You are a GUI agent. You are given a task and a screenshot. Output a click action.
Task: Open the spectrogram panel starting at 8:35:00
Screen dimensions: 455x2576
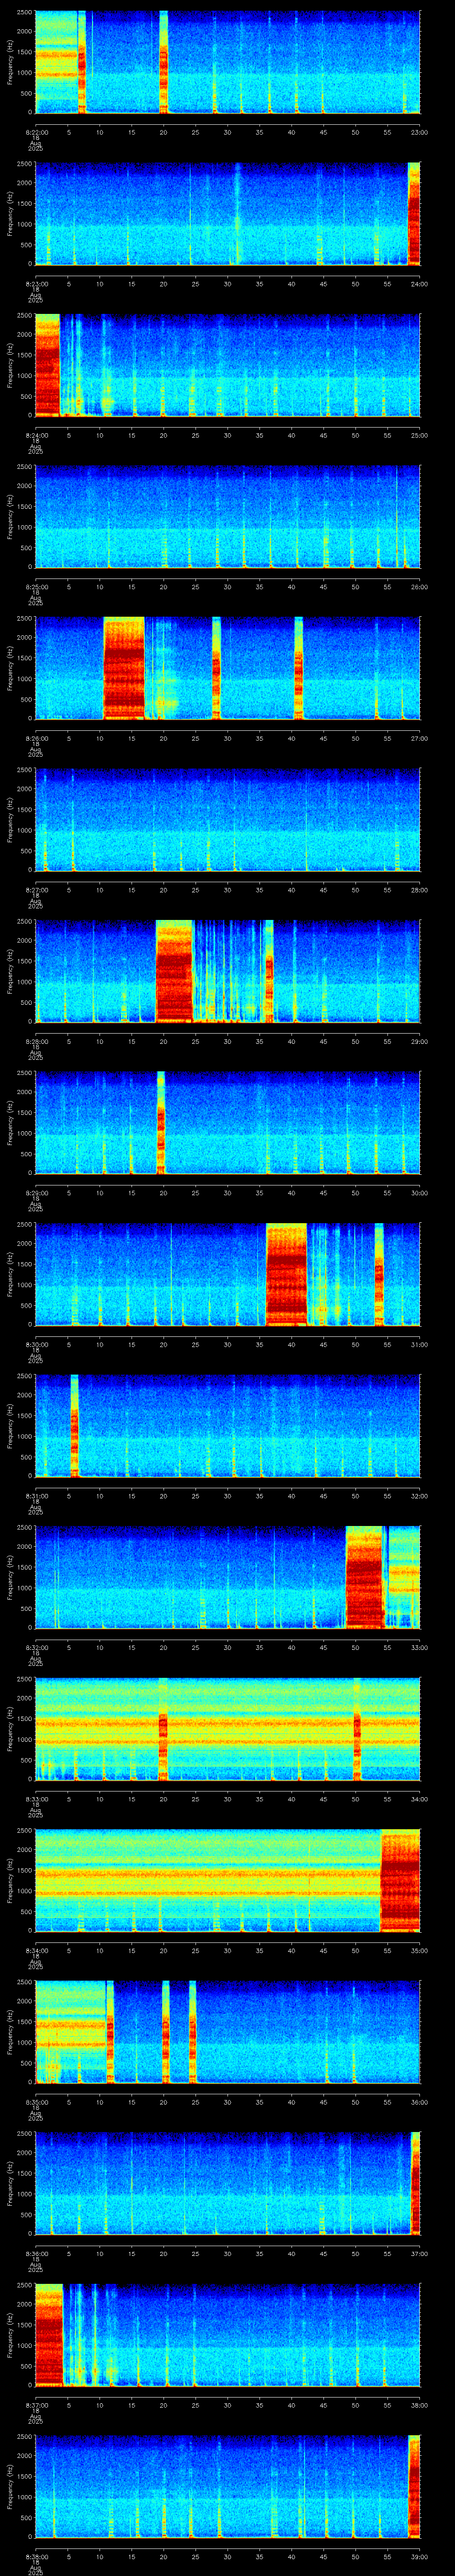pyautogui.click(x=227, y=2032)
